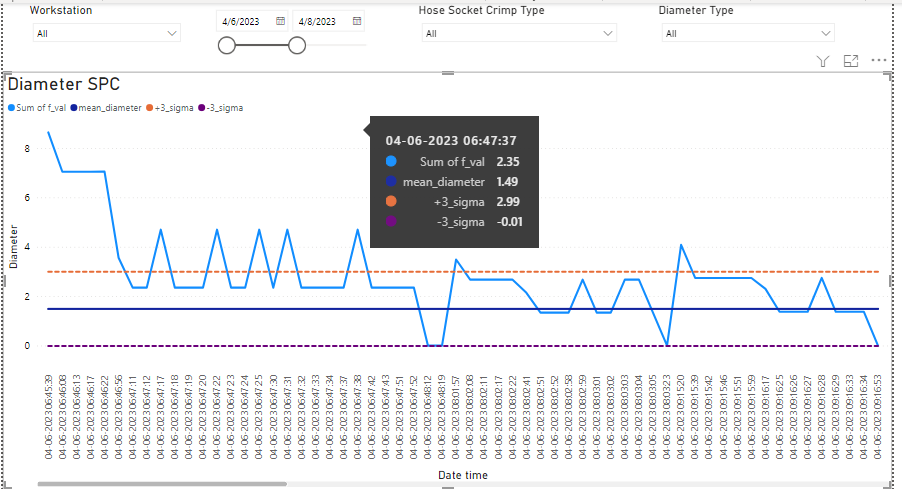Click the -3_sigma legend item
The width and height of the screenshot is (902, 489).
[x=220, y=108]
